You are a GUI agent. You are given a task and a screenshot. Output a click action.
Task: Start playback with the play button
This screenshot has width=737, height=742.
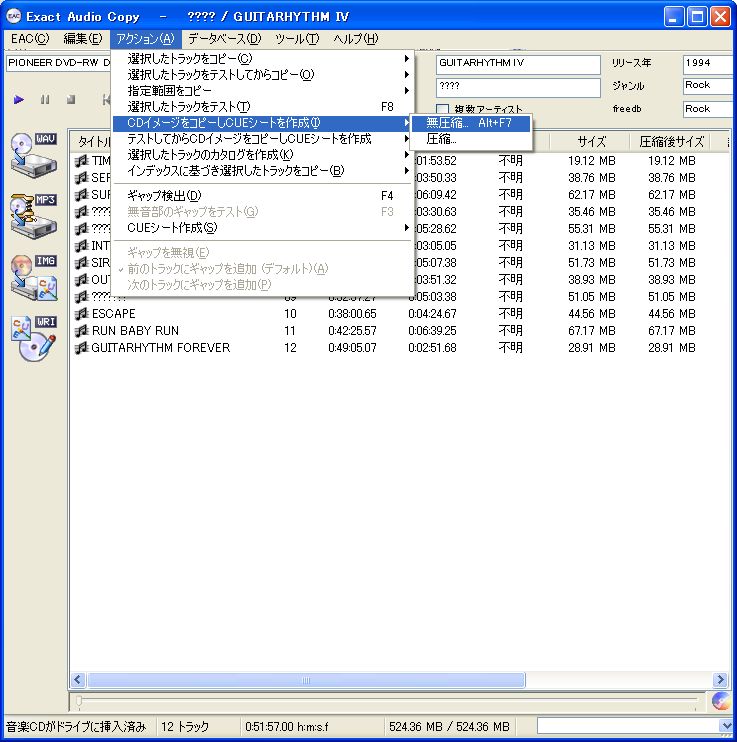pyautogui.click(x=18, y=99)
